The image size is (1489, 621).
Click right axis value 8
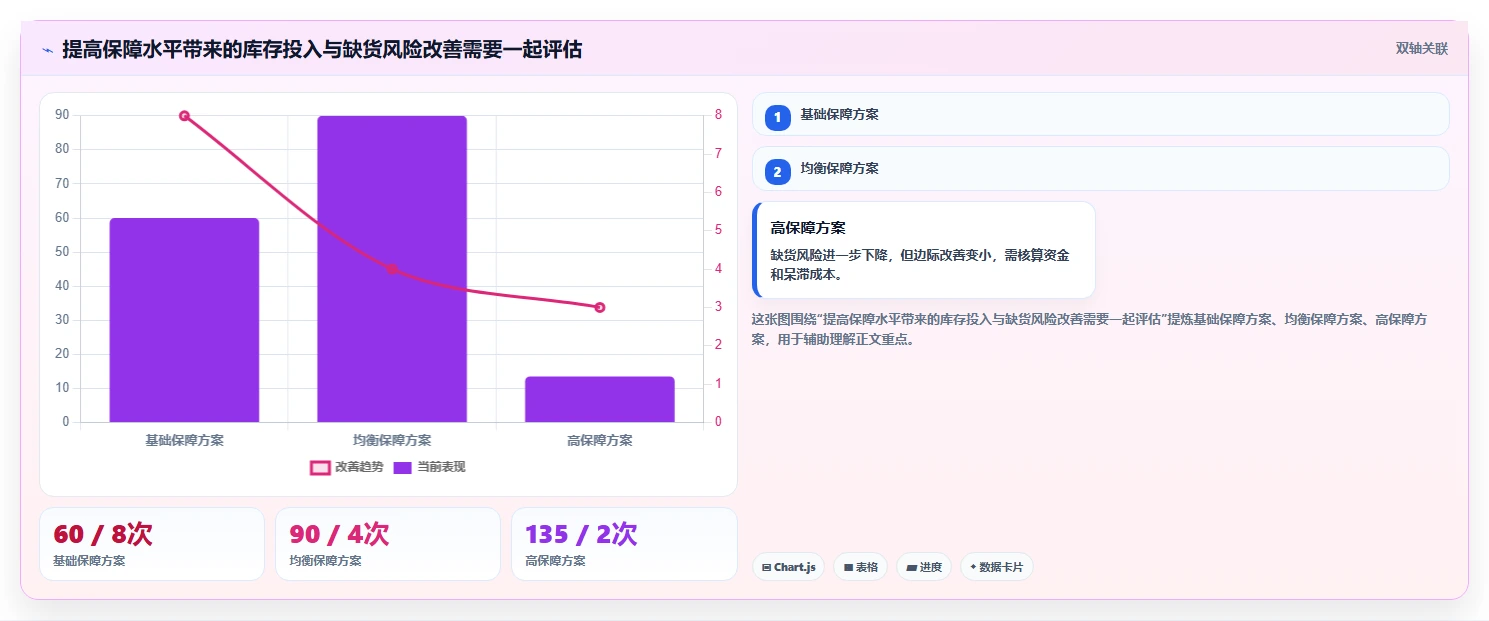(718, 115)
